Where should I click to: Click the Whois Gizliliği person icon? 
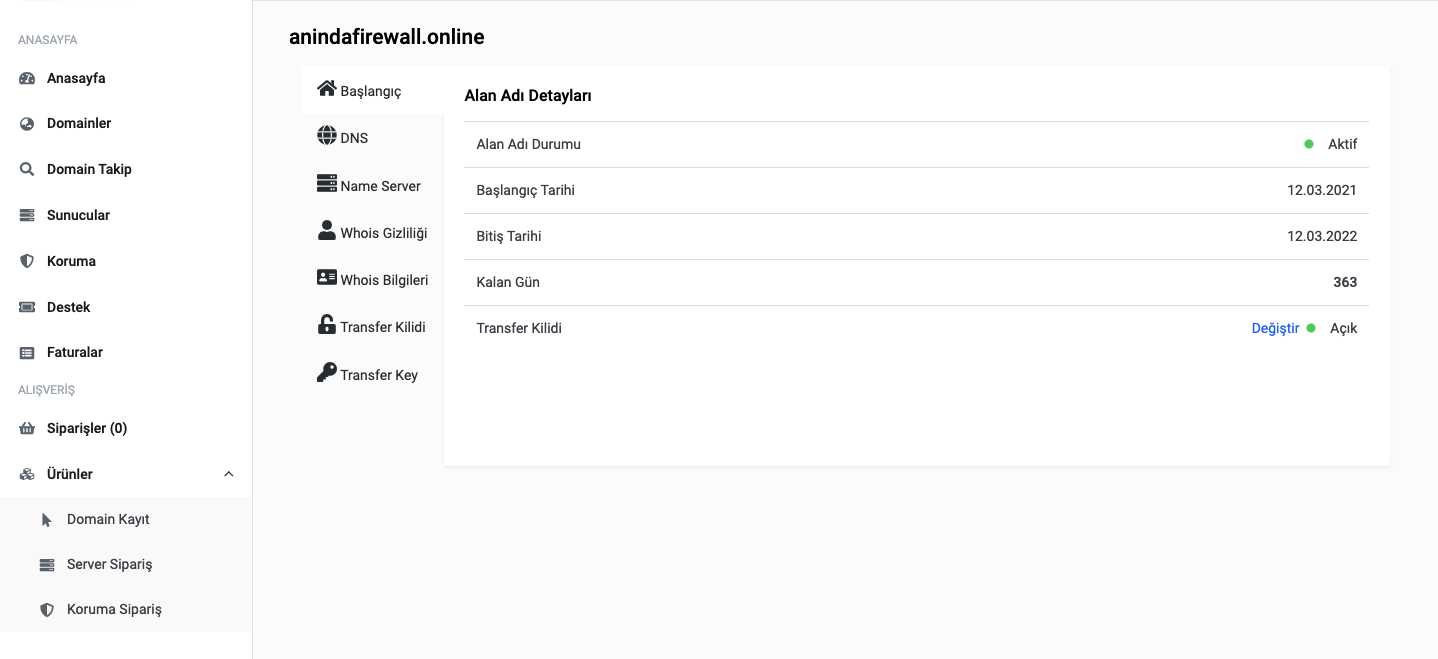[x=326, y=230]
